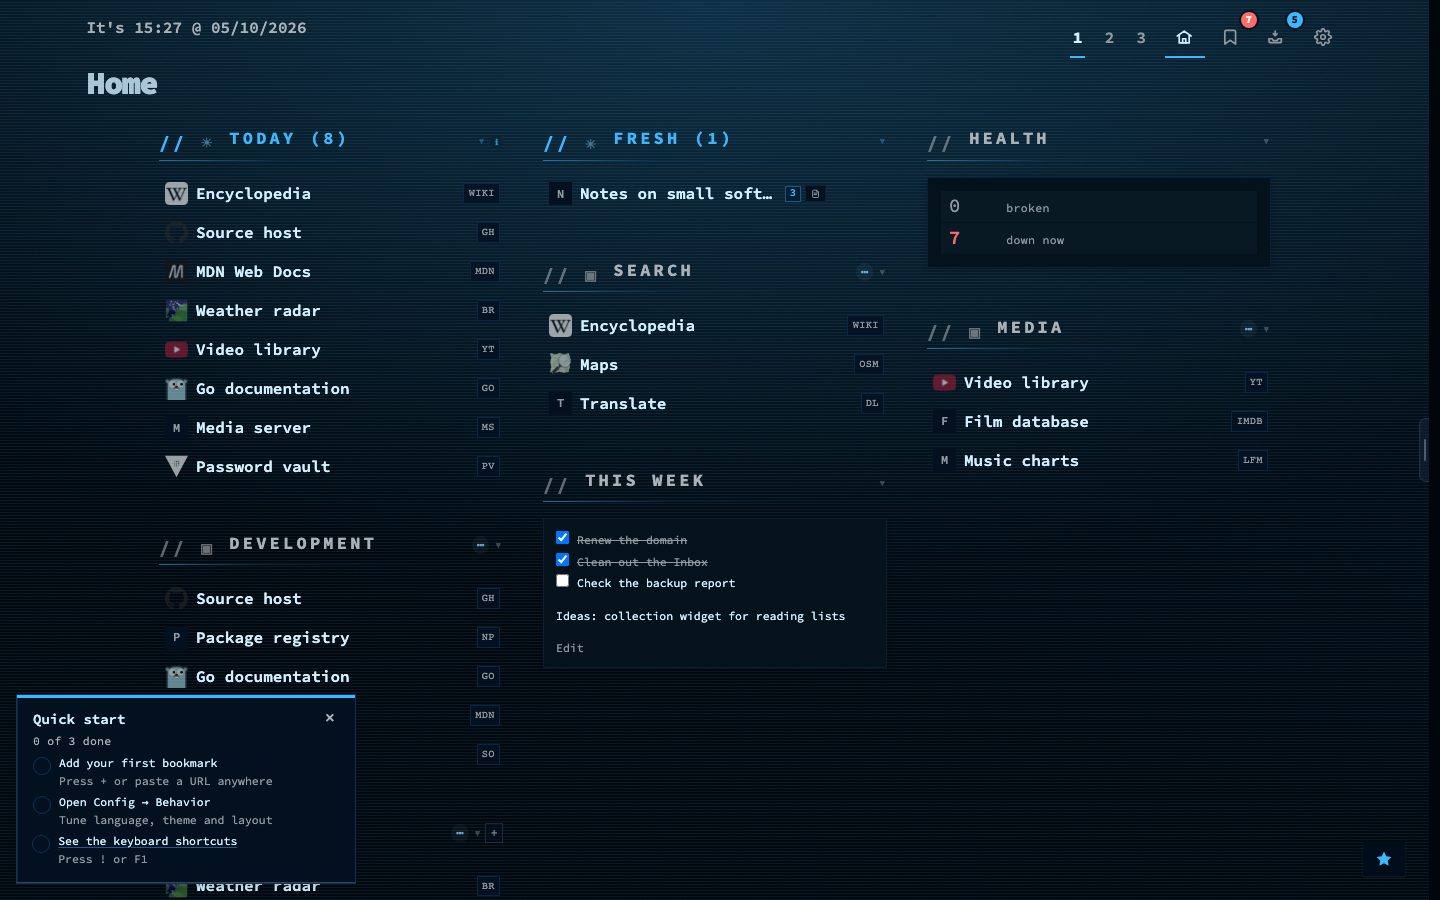Open the Home dashboard icon
The image size is (1440, 900).
[1184, 37]
